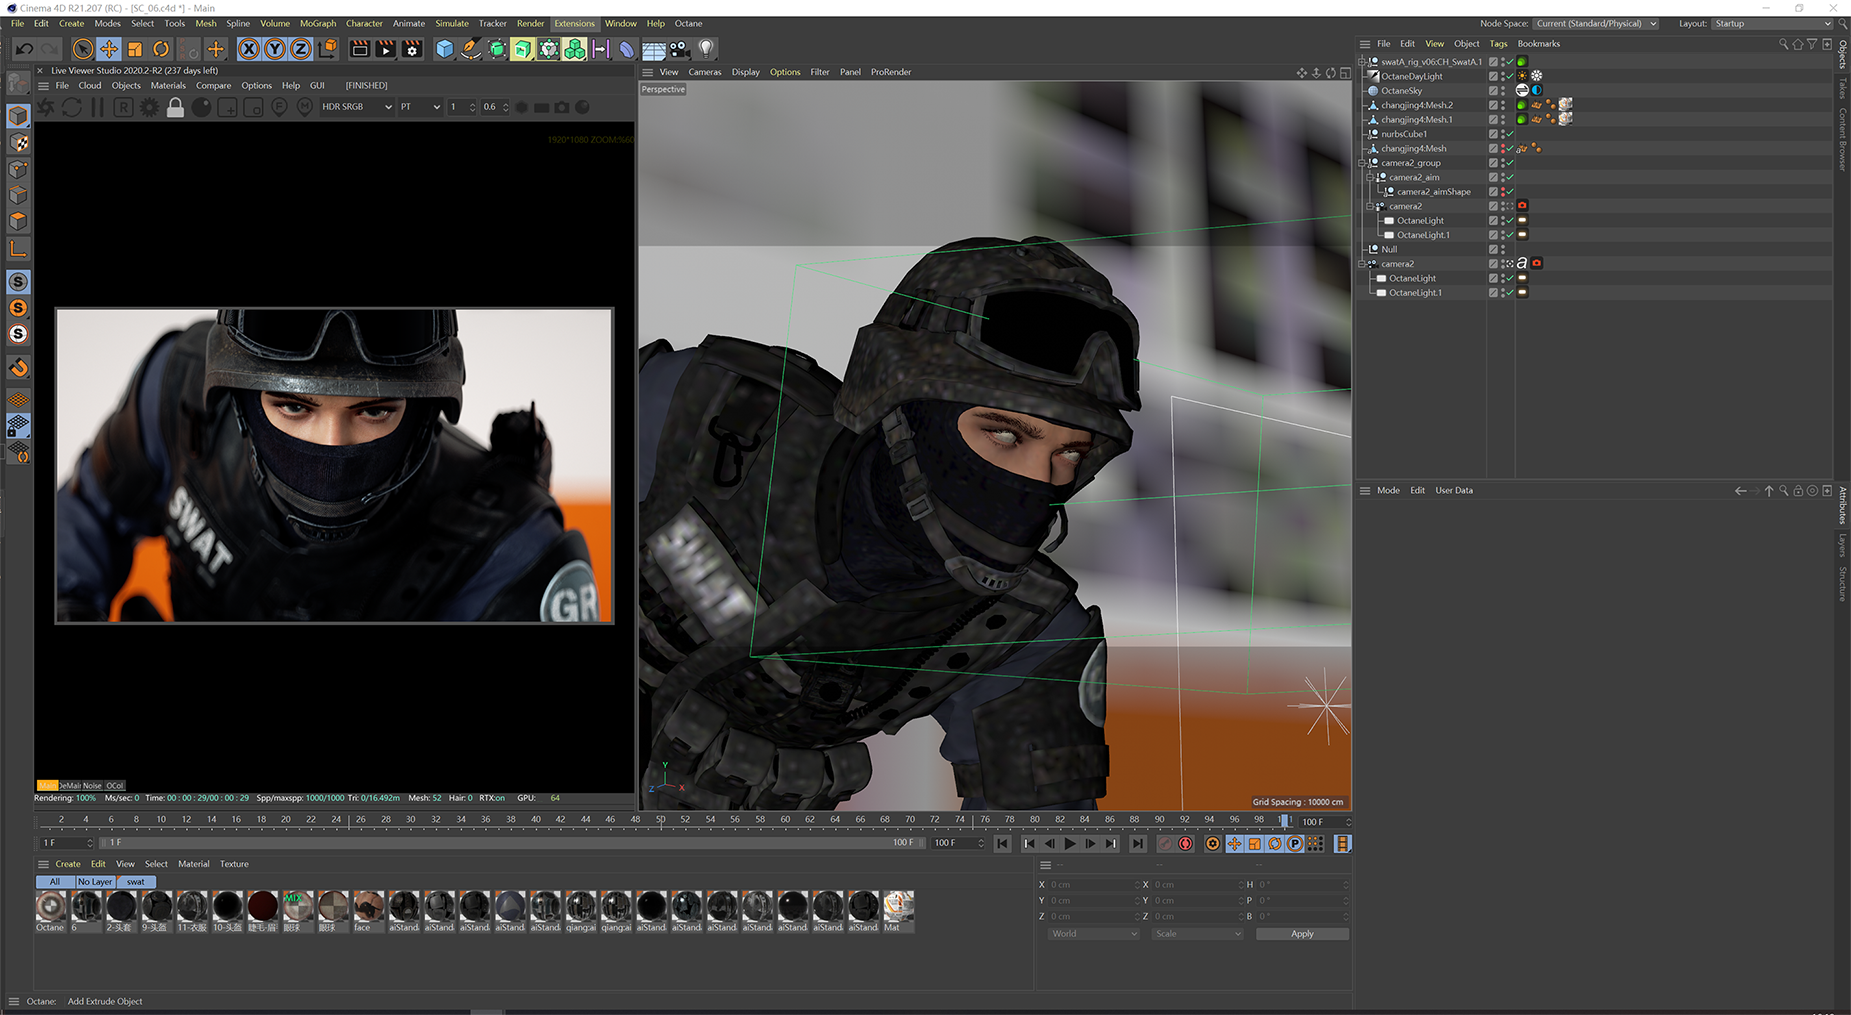Add a MoGraph Cloner object
This screenshot has width=1851, height=1015.
[x=574, y=48]
